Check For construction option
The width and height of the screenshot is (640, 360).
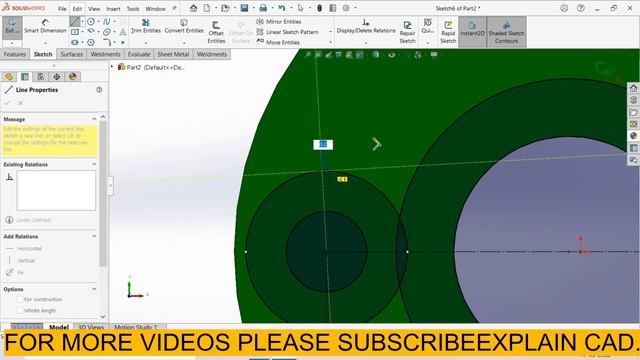click(19, 299)
